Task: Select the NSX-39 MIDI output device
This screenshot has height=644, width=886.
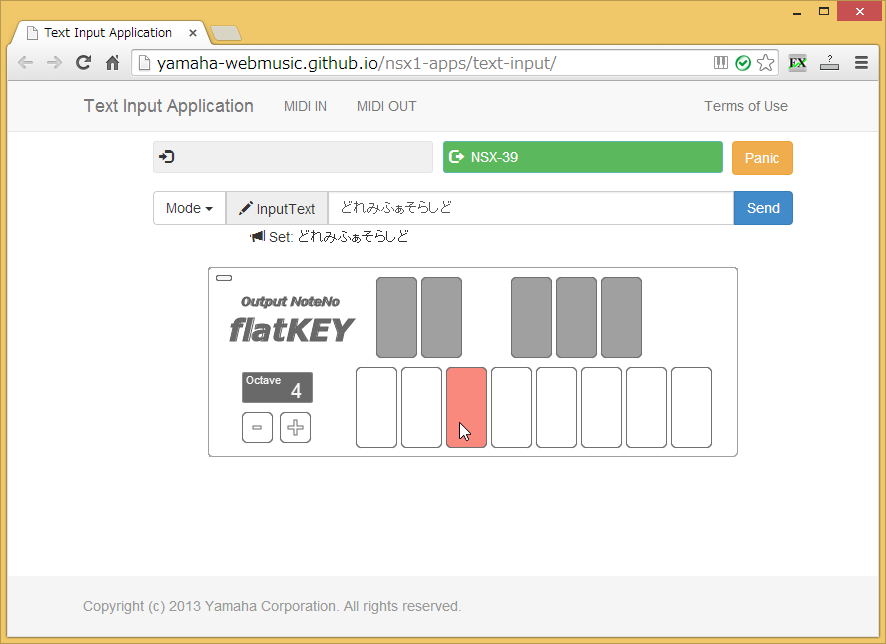Action: (x=582, y=157)
